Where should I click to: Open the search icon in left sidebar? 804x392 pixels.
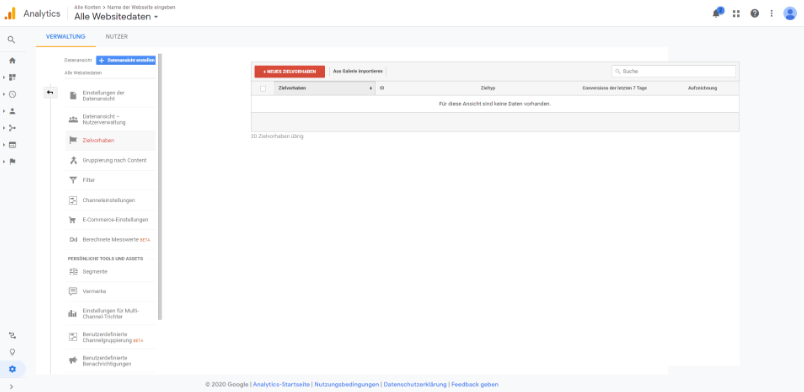tap(11, 40)
